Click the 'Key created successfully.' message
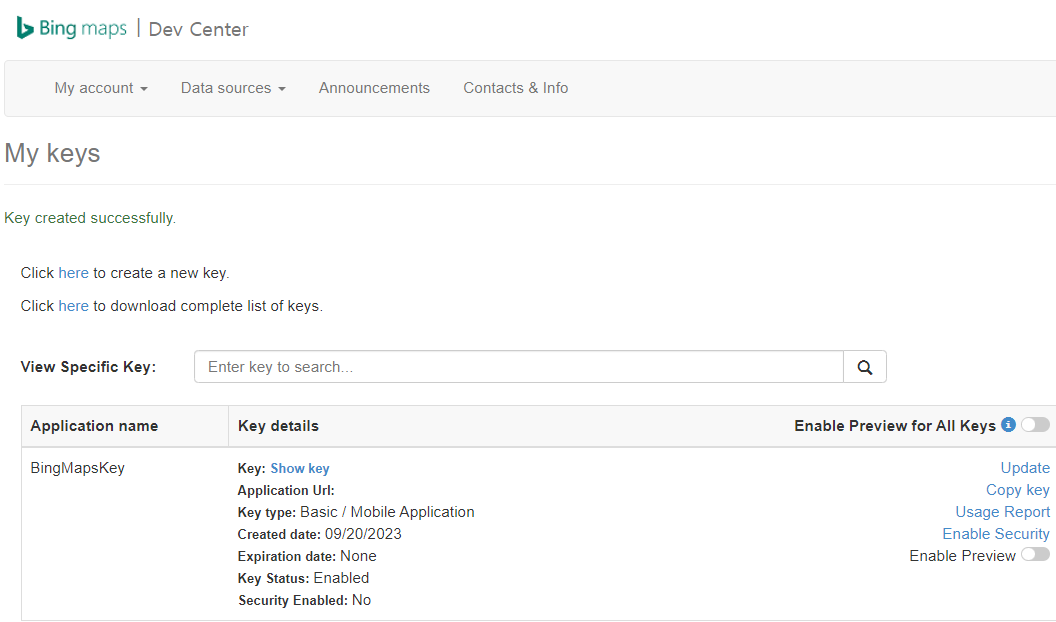The image size is (1056, 622). pos(90,218)
